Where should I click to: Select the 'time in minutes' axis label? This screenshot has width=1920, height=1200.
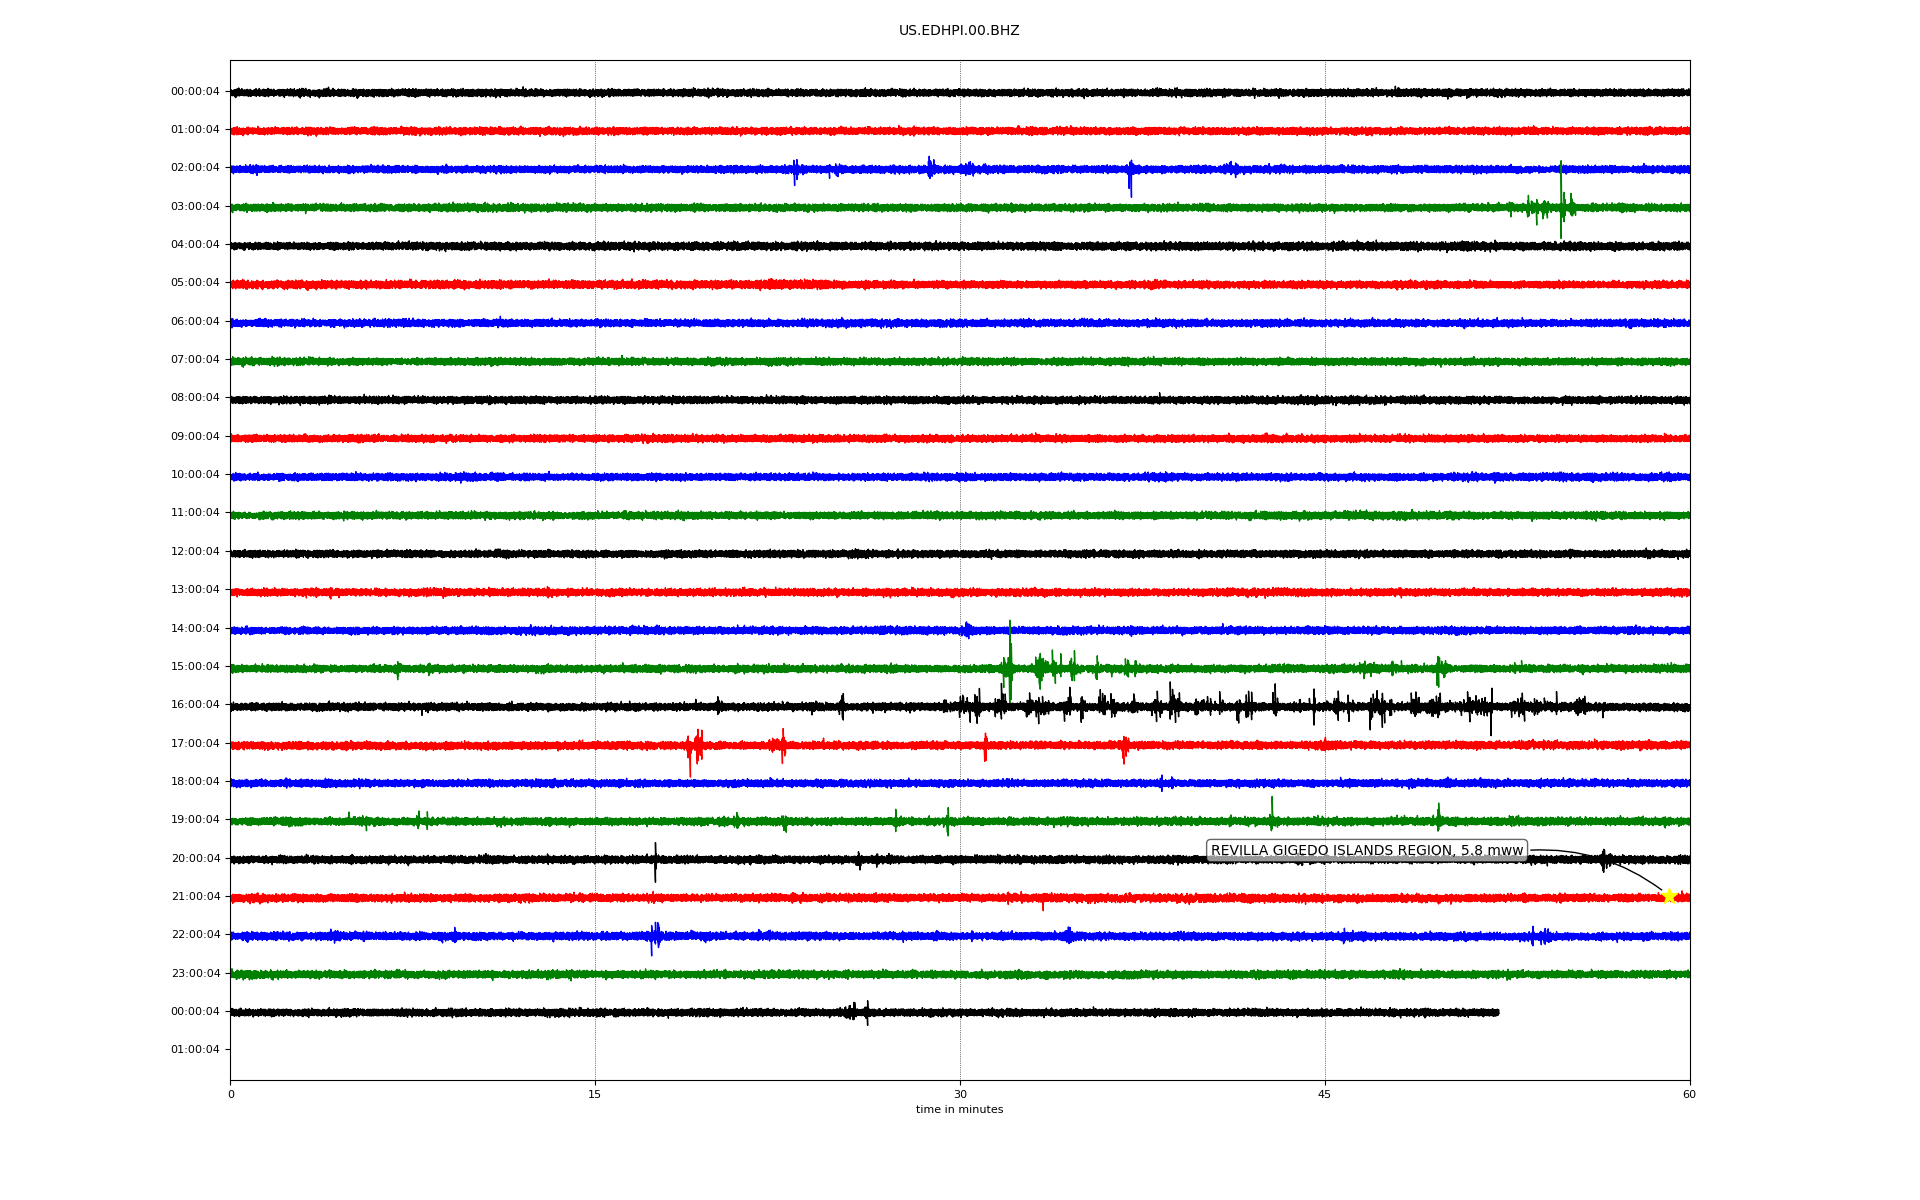959,1110
